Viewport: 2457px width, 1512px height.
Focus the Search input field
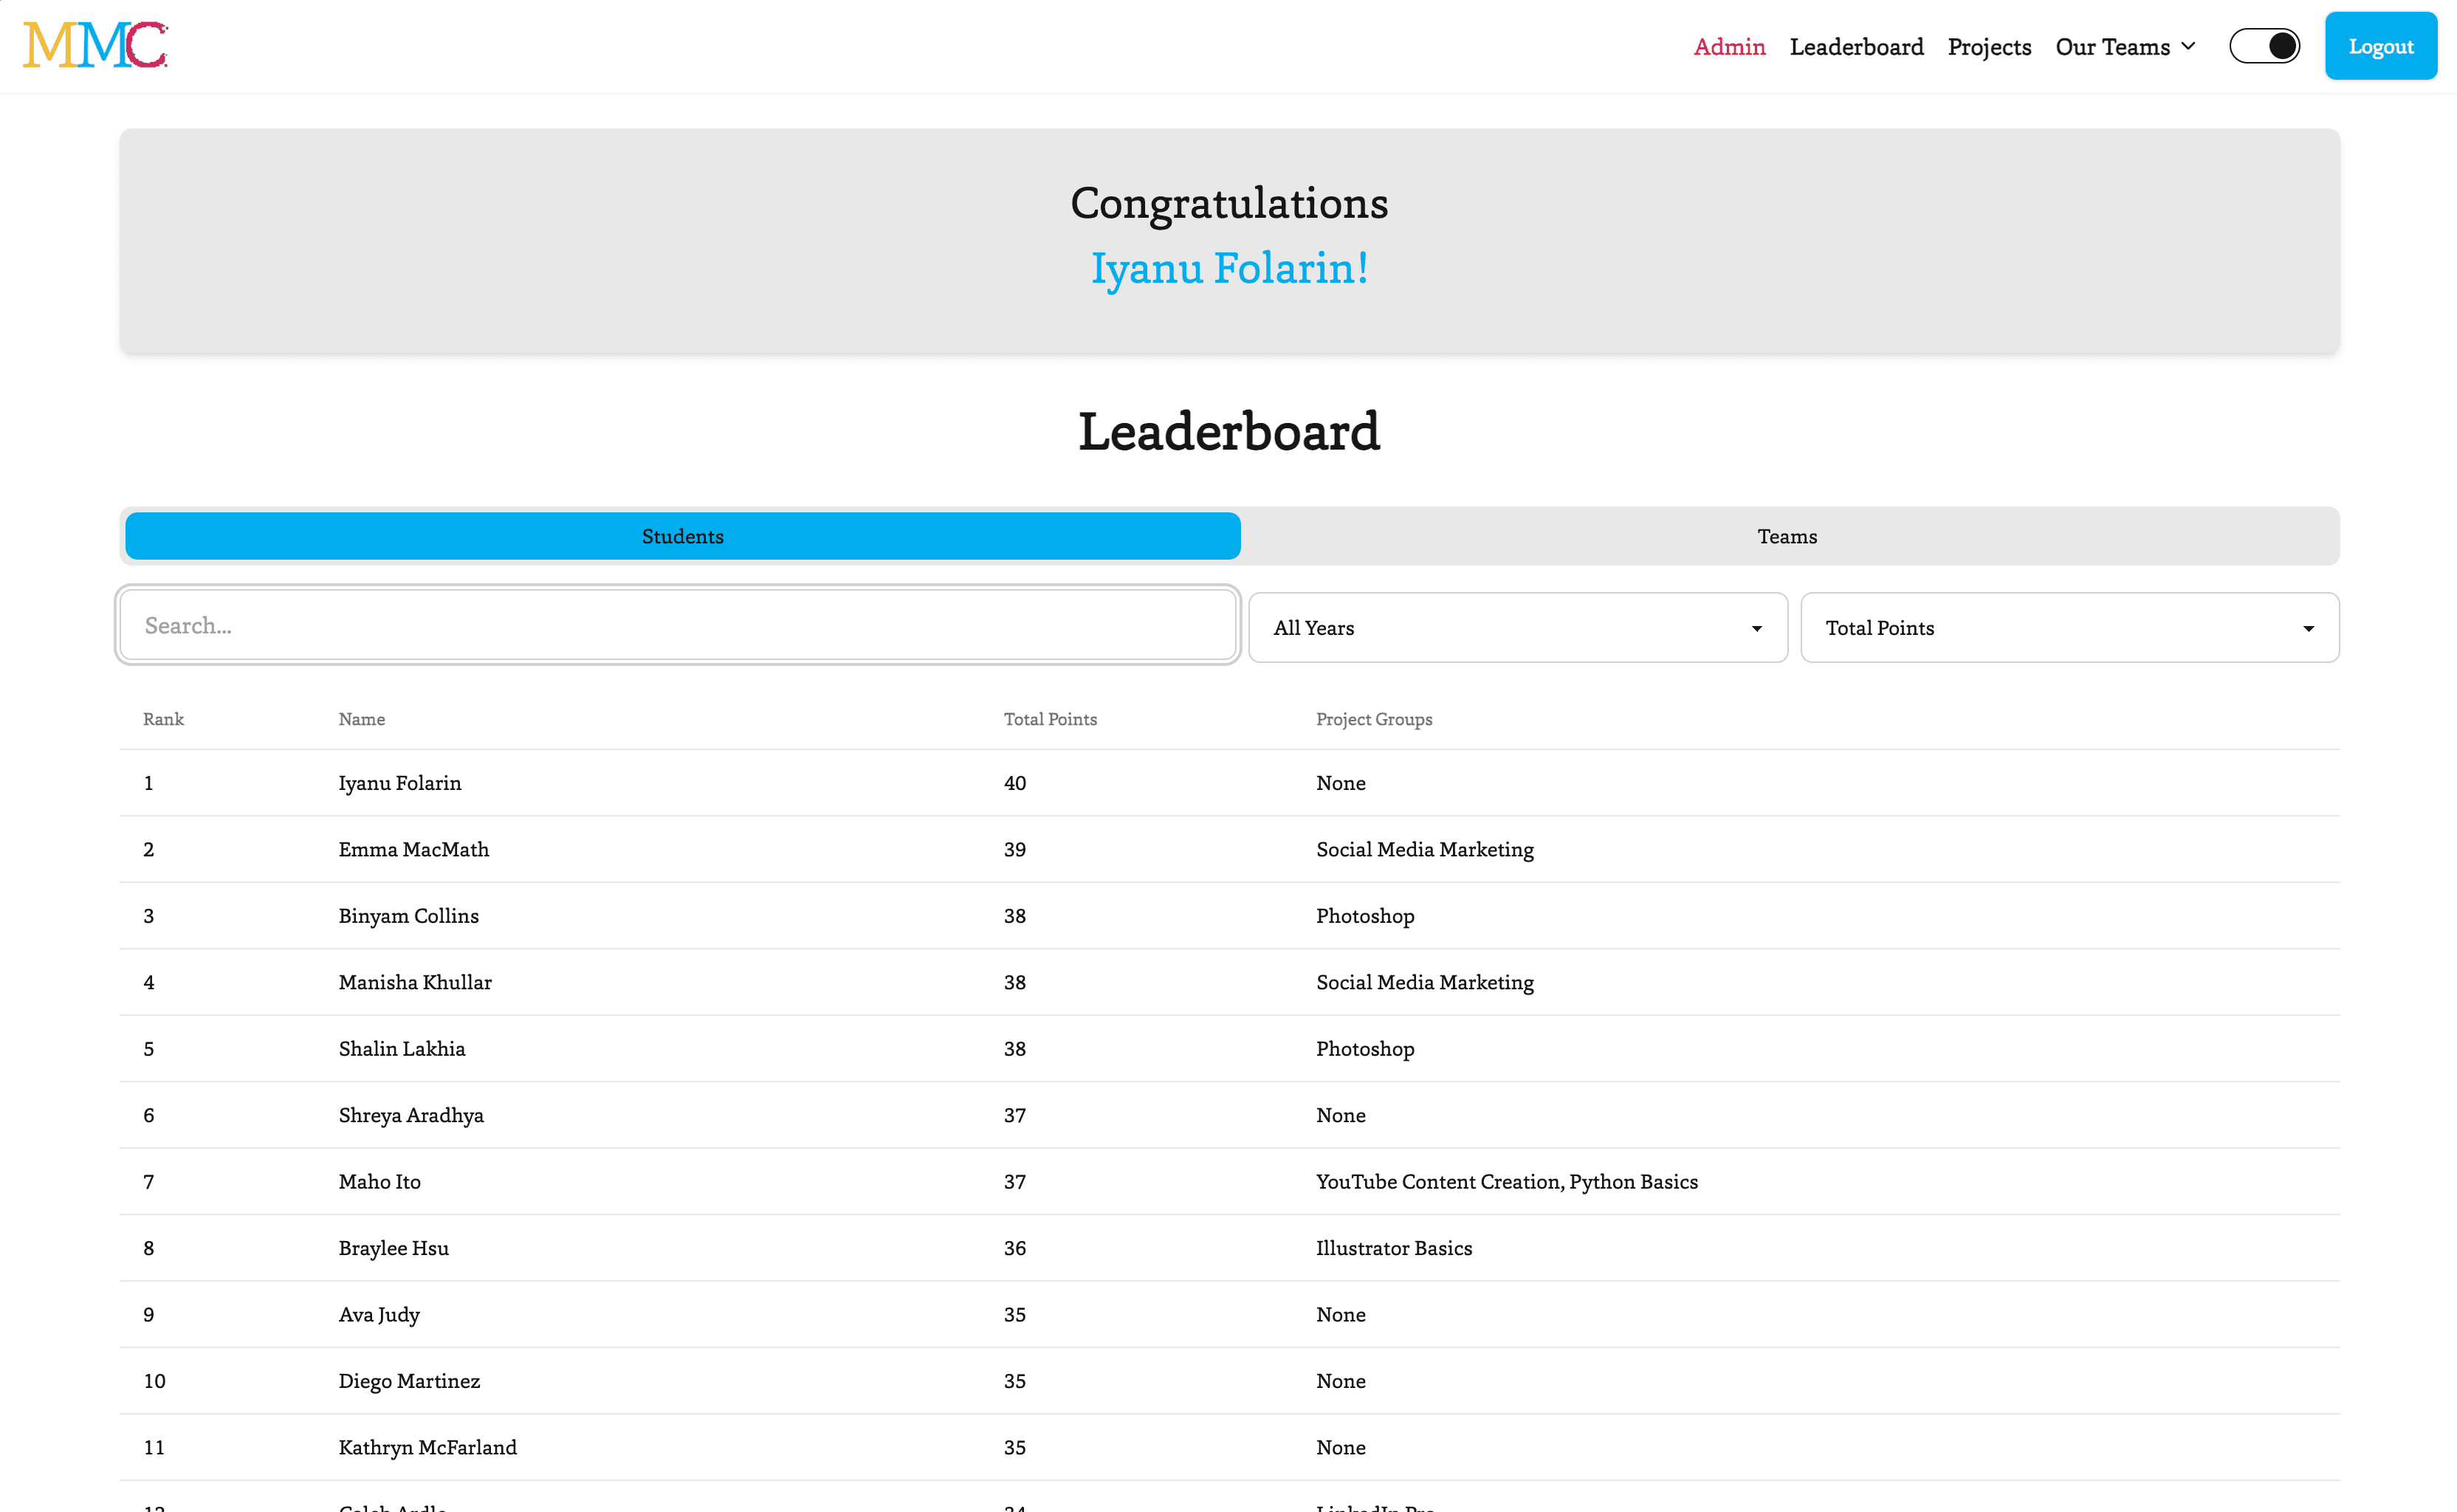click(677, 626)
